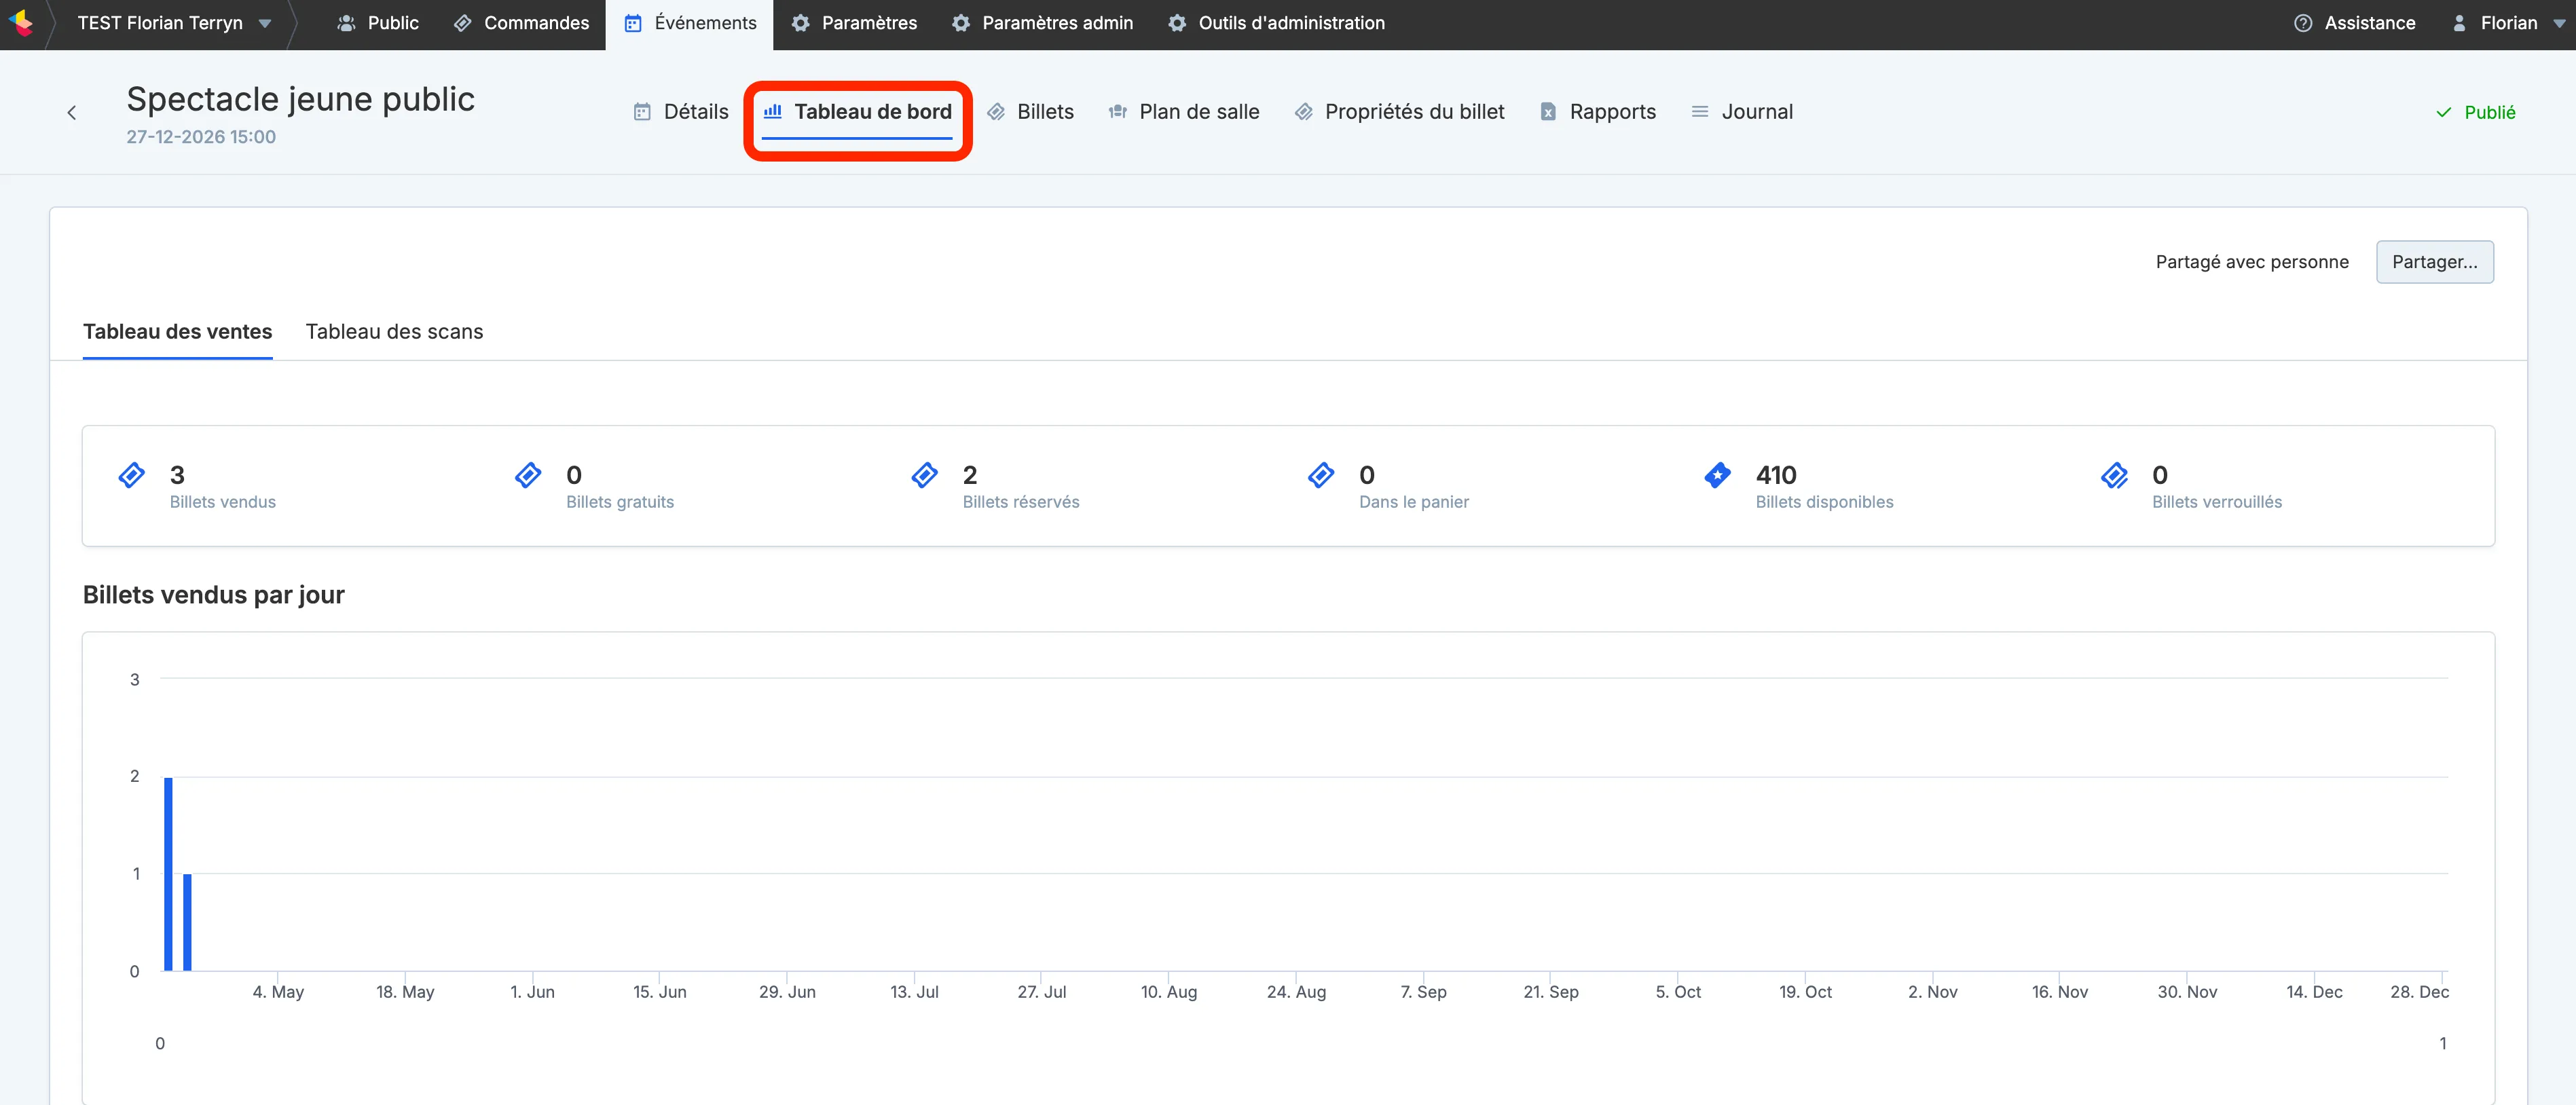The image size is (2576, 1105).
Task: Open the TEST Florian Terryn organization dropdown
Action: tap(175, 23)
